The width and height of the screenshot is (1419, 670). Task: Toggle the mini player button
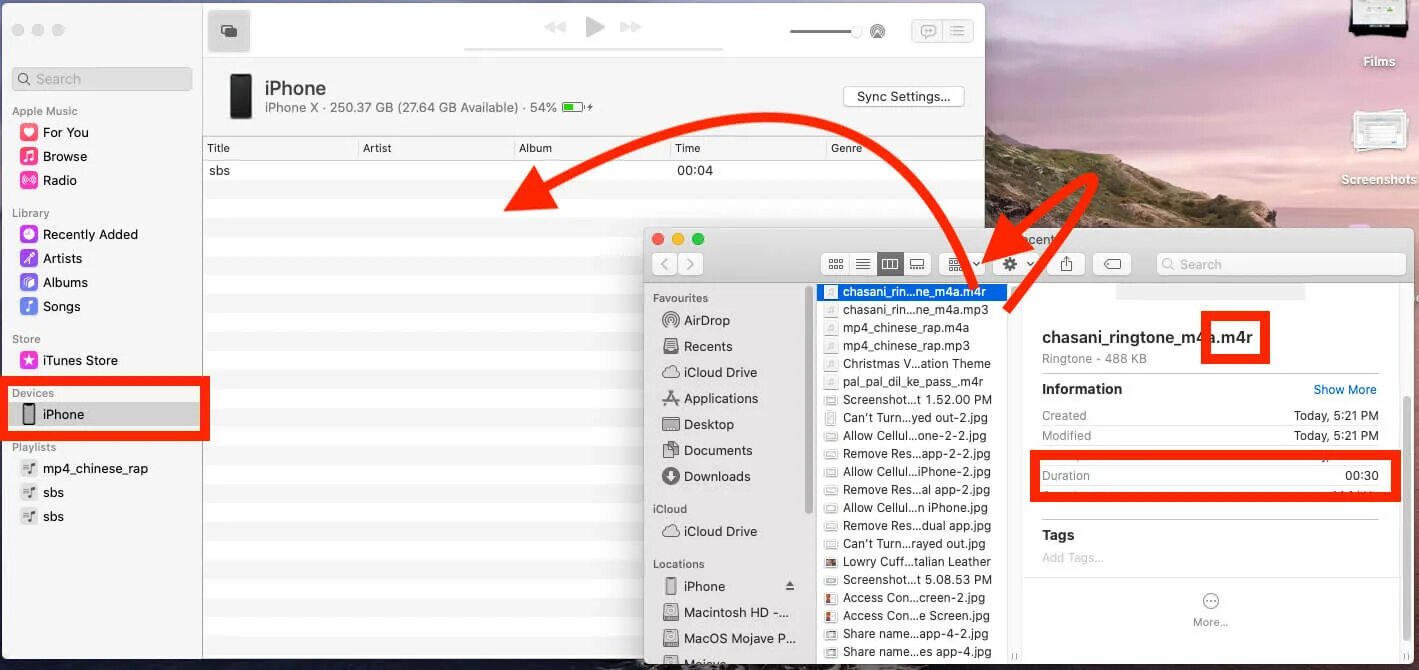point(229,31)
